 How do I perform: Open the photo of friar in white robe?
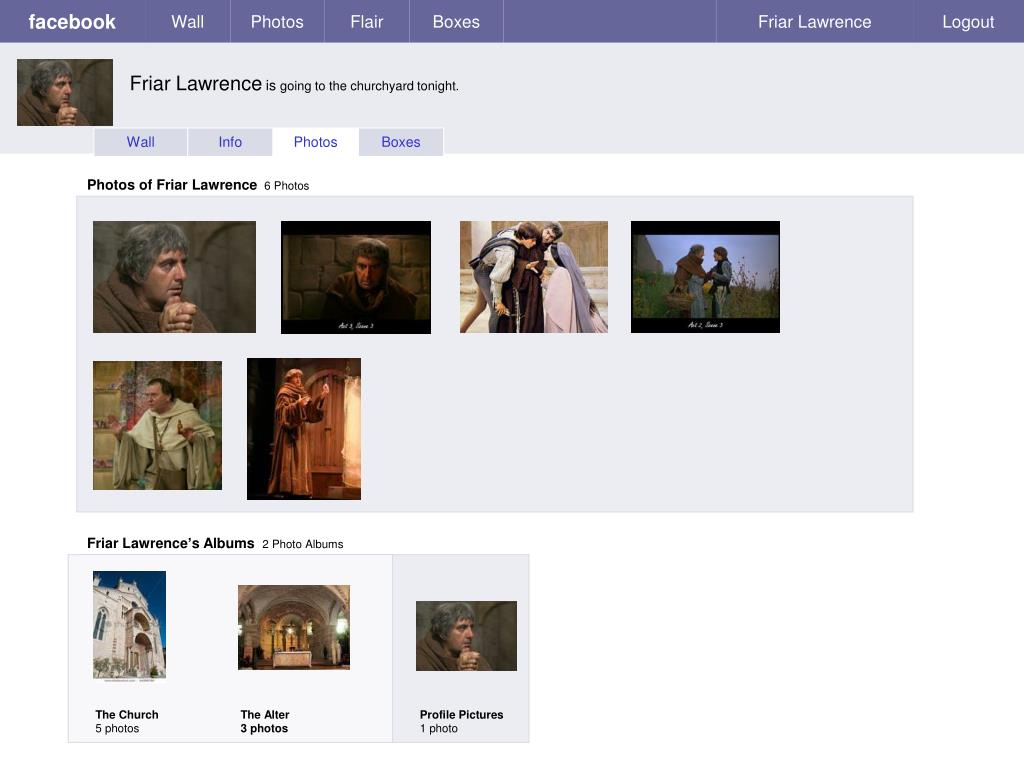157,425
